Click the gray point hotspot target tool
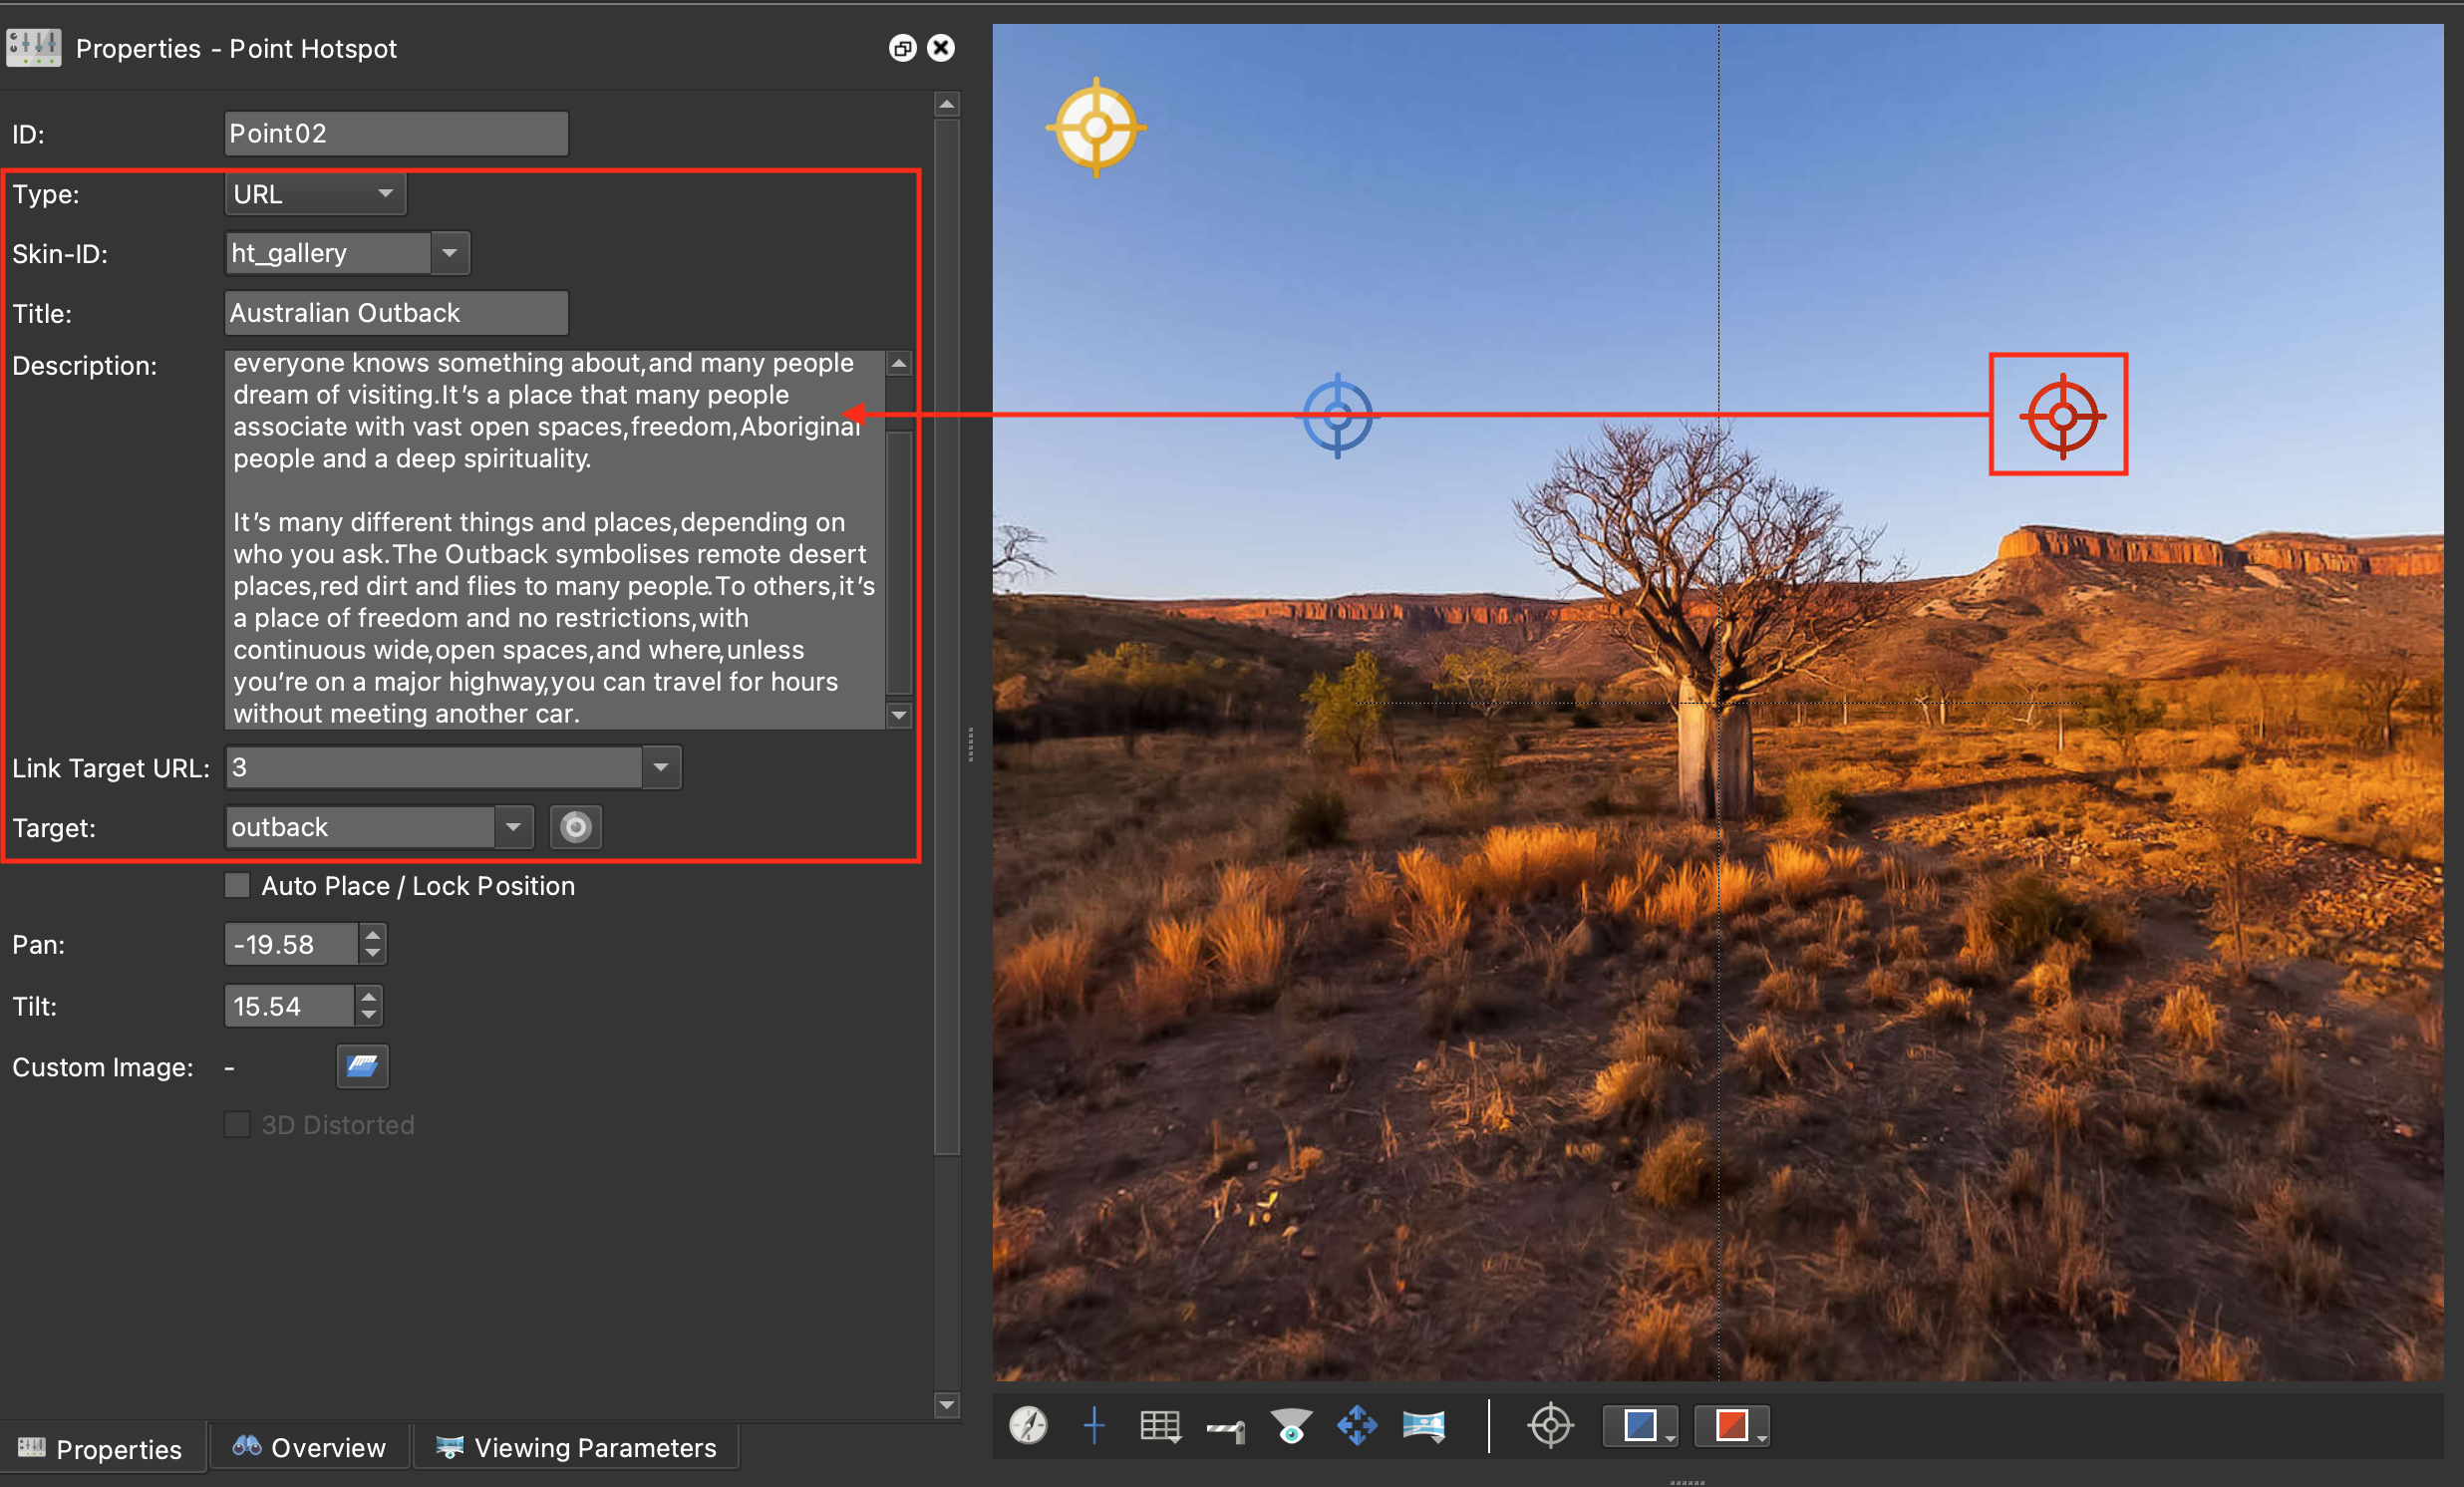 click(1550, 1425)
